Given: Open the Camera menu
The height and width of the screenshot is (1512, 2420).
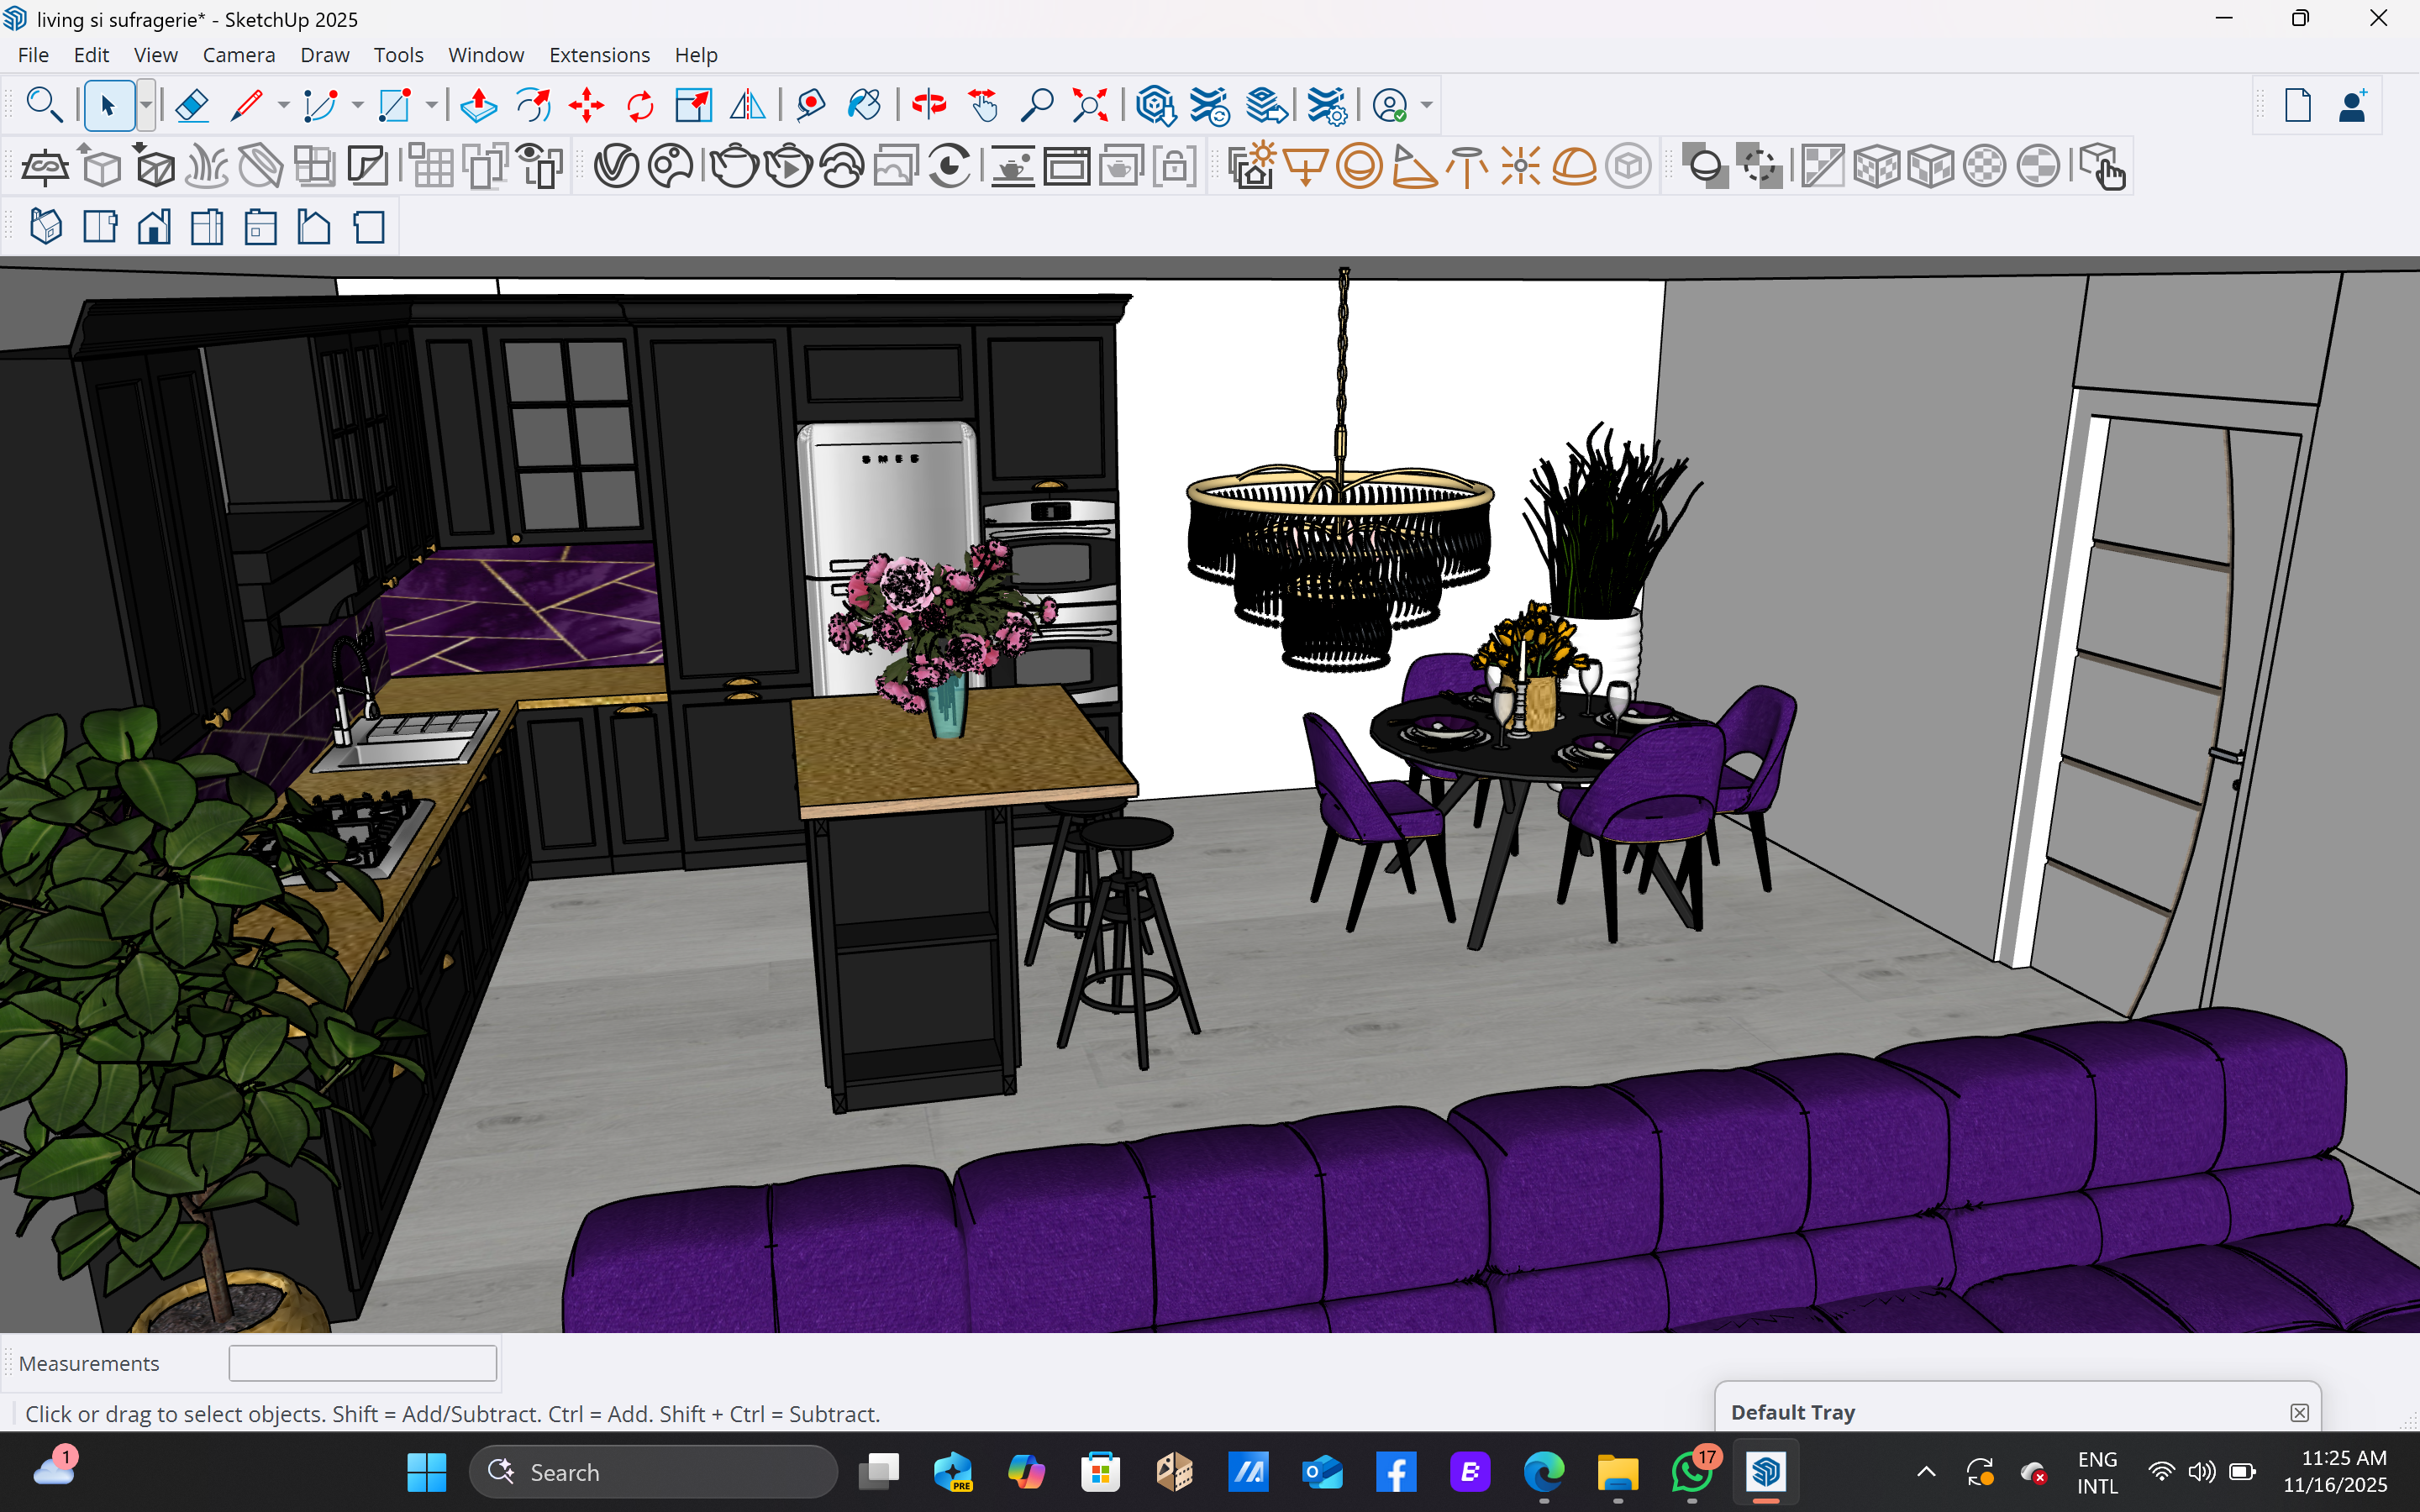Looking at the screenshot, I should [238, 55].
